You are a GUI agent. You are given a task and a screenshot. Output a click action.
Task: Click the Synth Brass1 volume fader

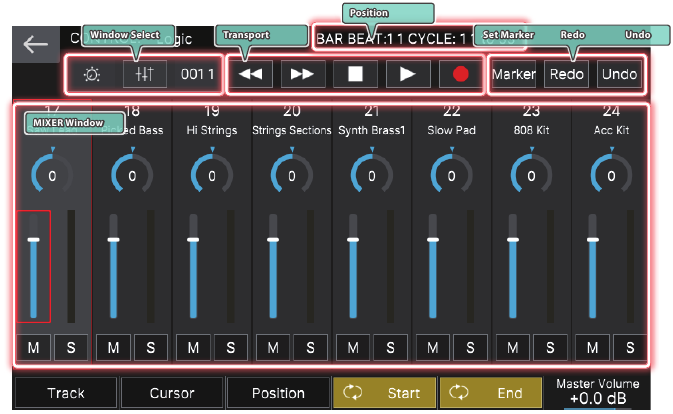coord(352,240)
